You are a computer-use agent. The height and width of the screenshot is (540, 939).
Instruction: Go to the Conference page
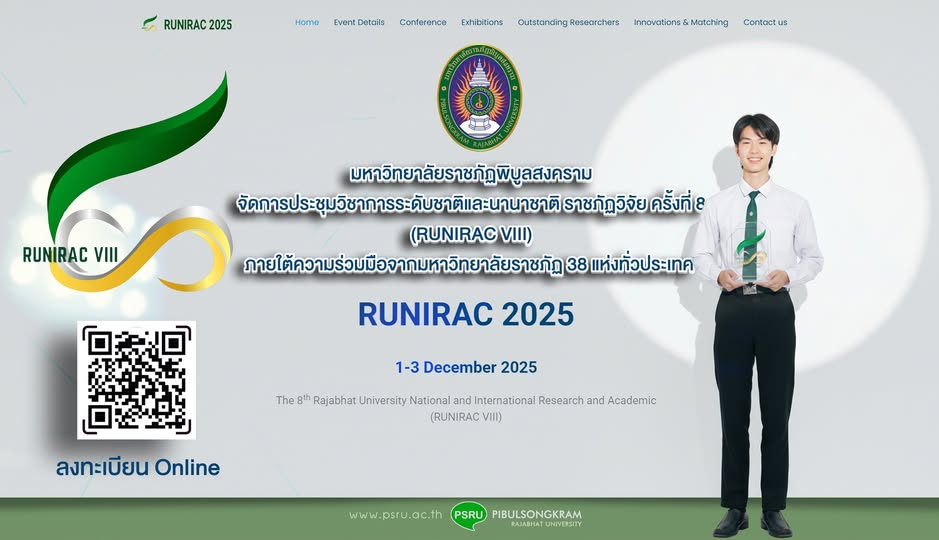pyautogui.click(x=423, y=22)
